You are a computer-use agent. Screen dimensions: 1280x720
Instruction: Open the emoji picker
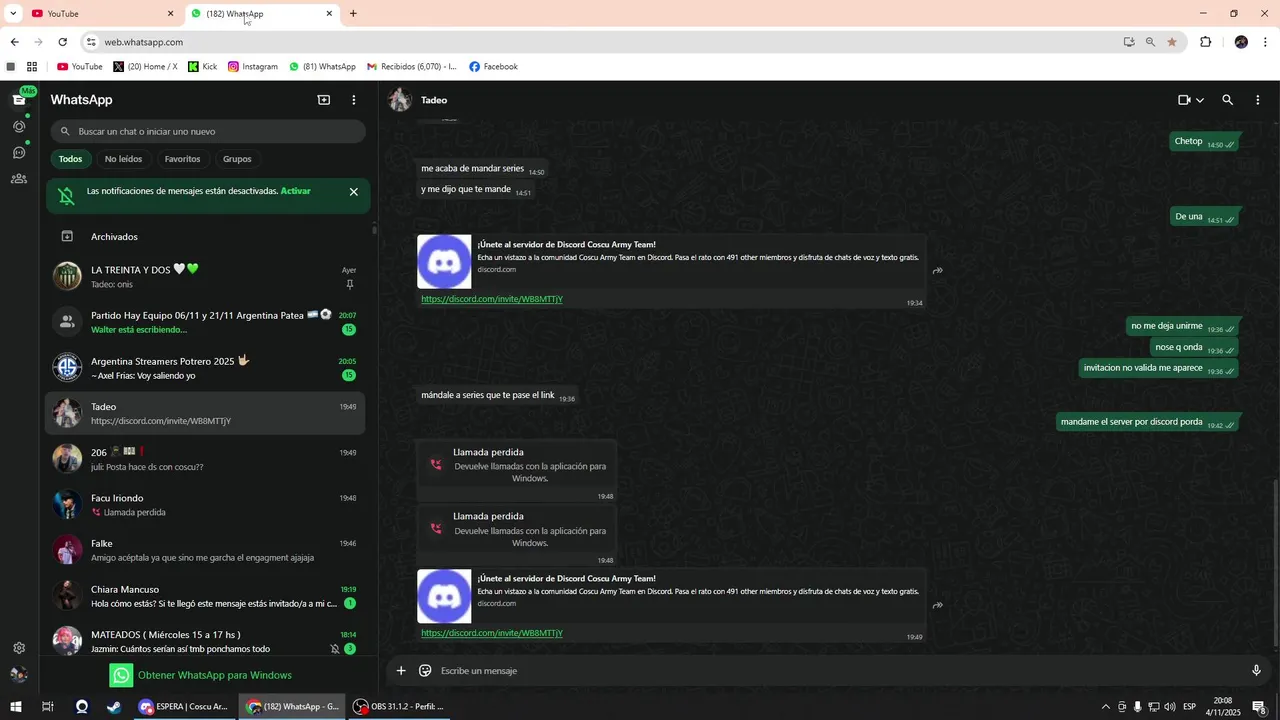[425, 671]
